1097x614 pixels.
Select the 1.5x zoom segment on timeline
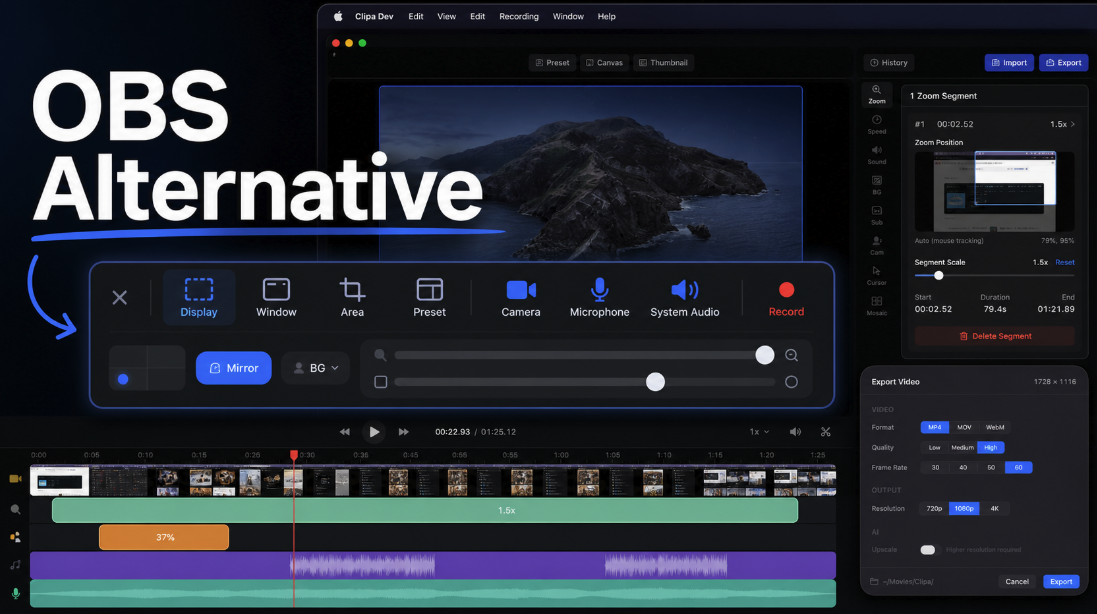click(425, 511)
